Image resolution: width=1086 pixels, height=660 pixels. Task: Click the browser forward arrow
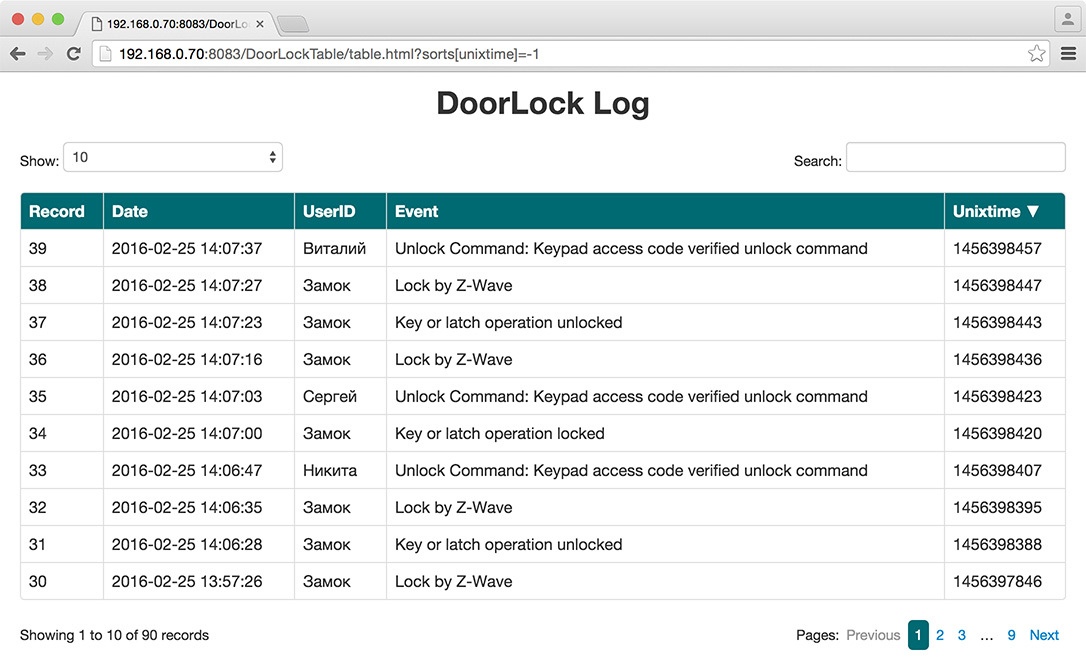(x=45, y=54)
